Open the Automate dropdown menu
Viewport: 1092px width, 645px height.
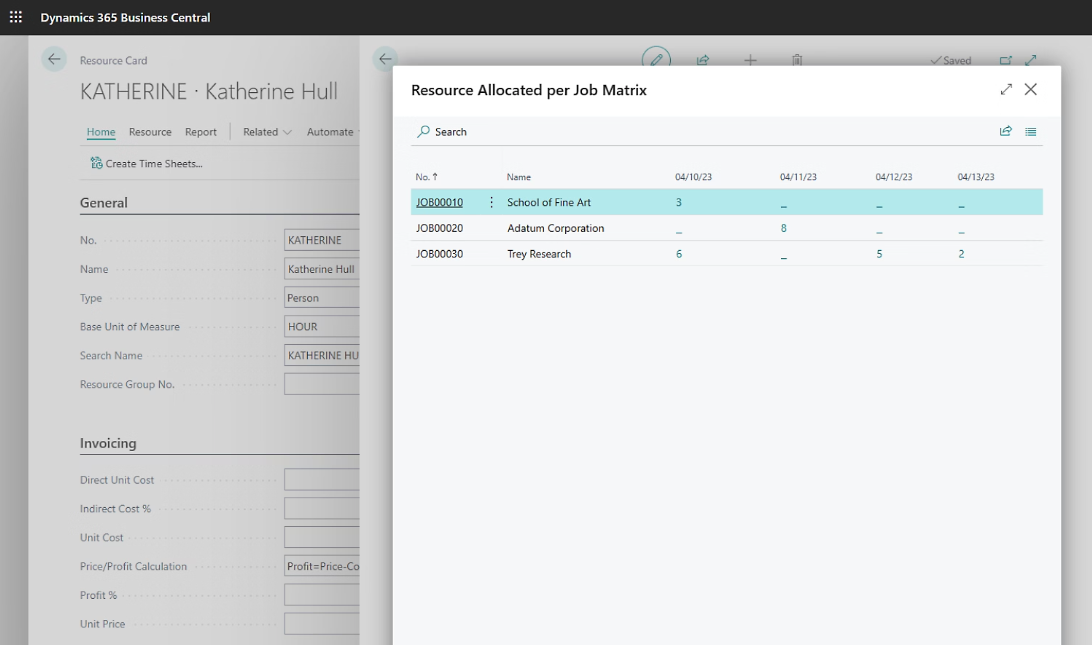coord(332,132)
